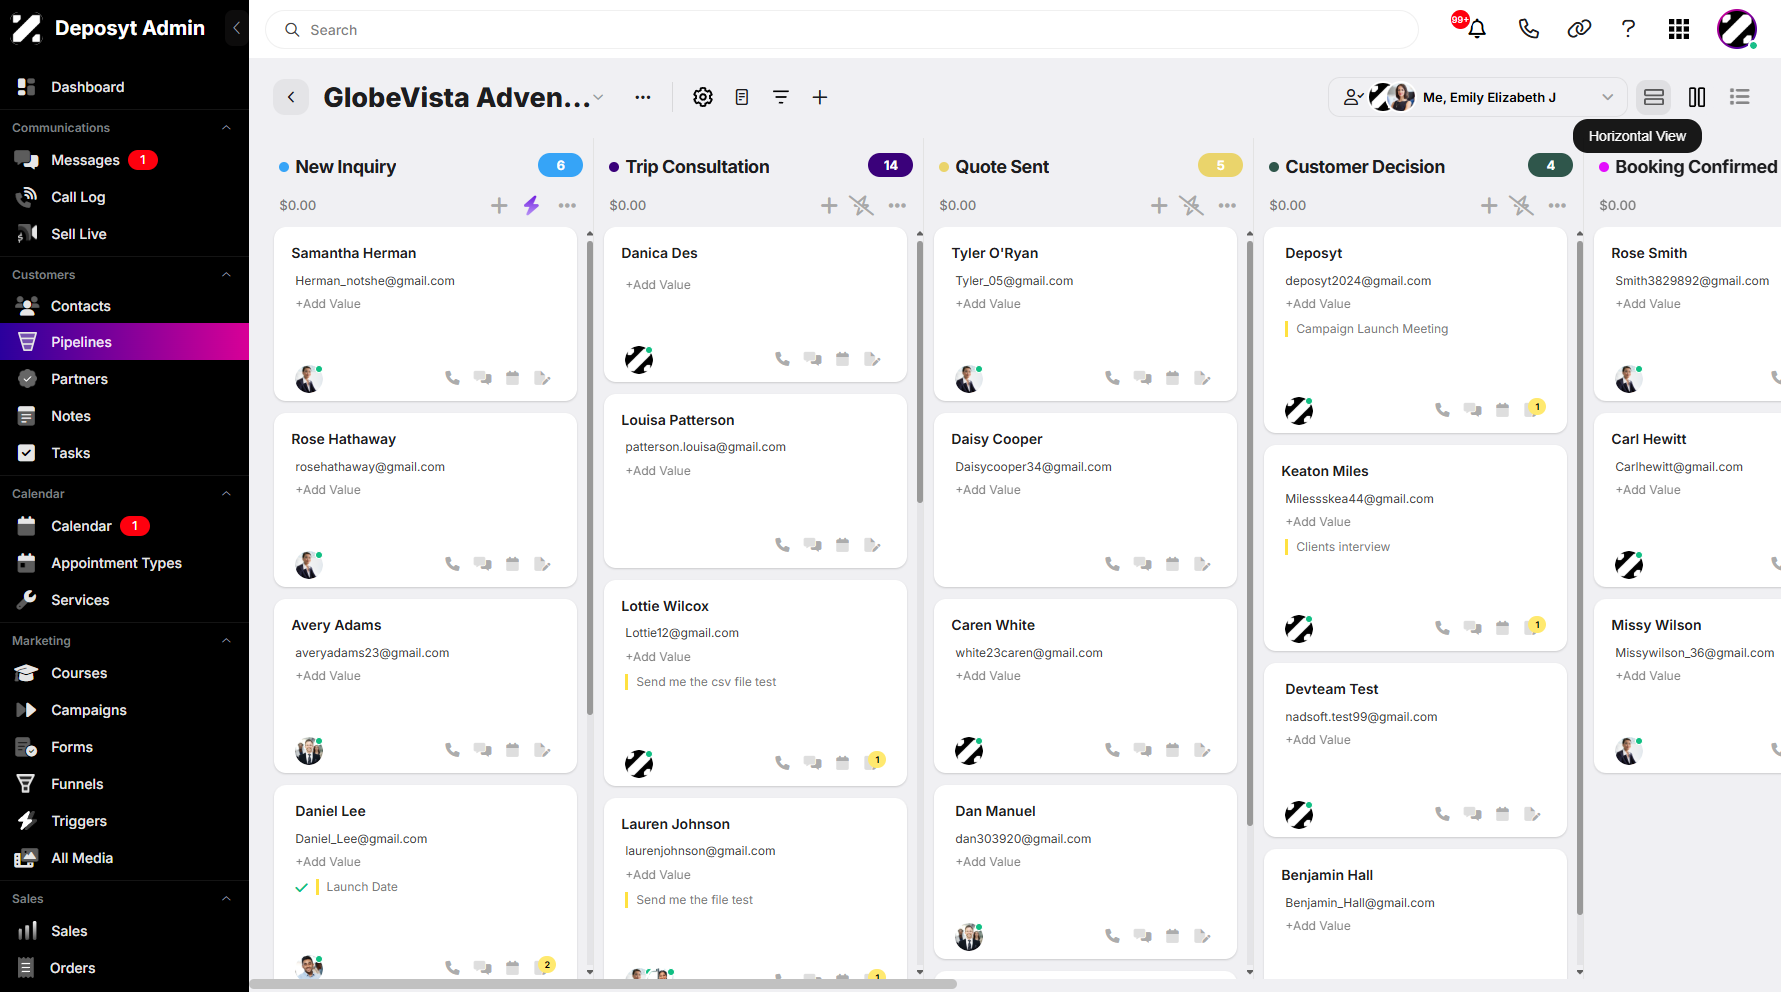Toggle Launch Date task checkmark on Daniel Lee card
The width and height of the screenshot is (1781, 992).
tap(301, 887)
